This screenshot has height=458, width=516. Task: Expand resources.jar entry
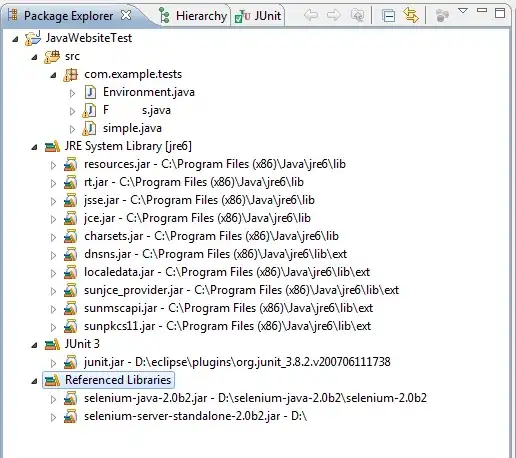pos(53,165)
